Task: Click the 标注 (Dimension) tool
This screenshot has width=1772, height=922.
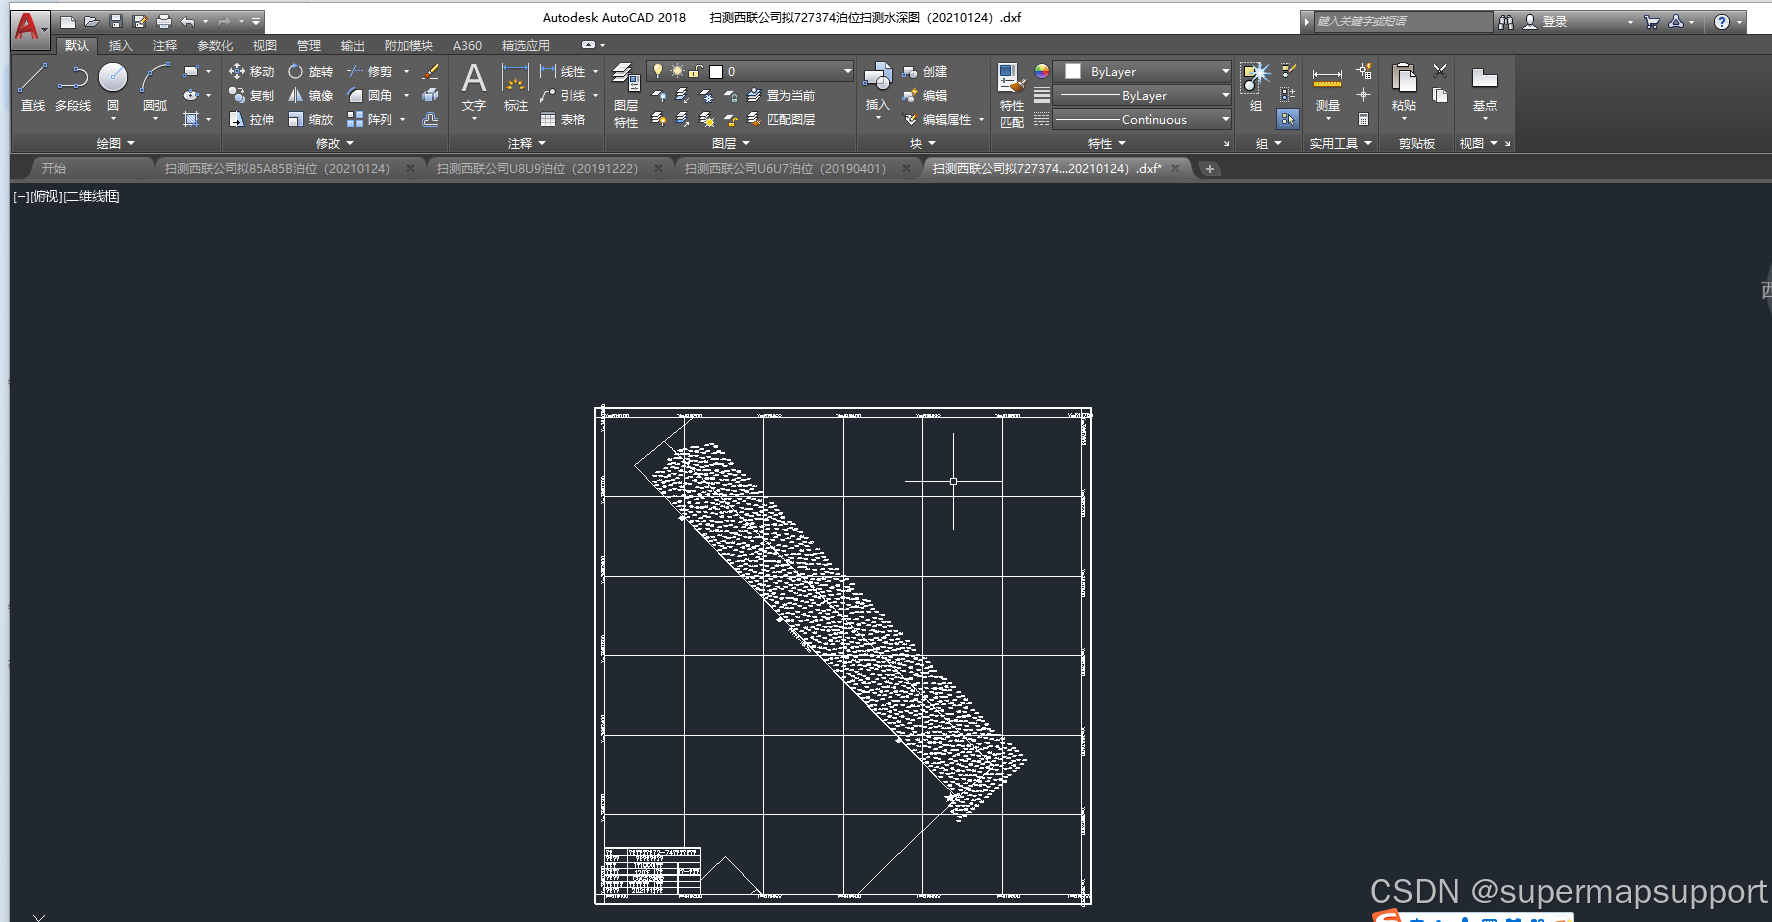Action: coord(515,86)
